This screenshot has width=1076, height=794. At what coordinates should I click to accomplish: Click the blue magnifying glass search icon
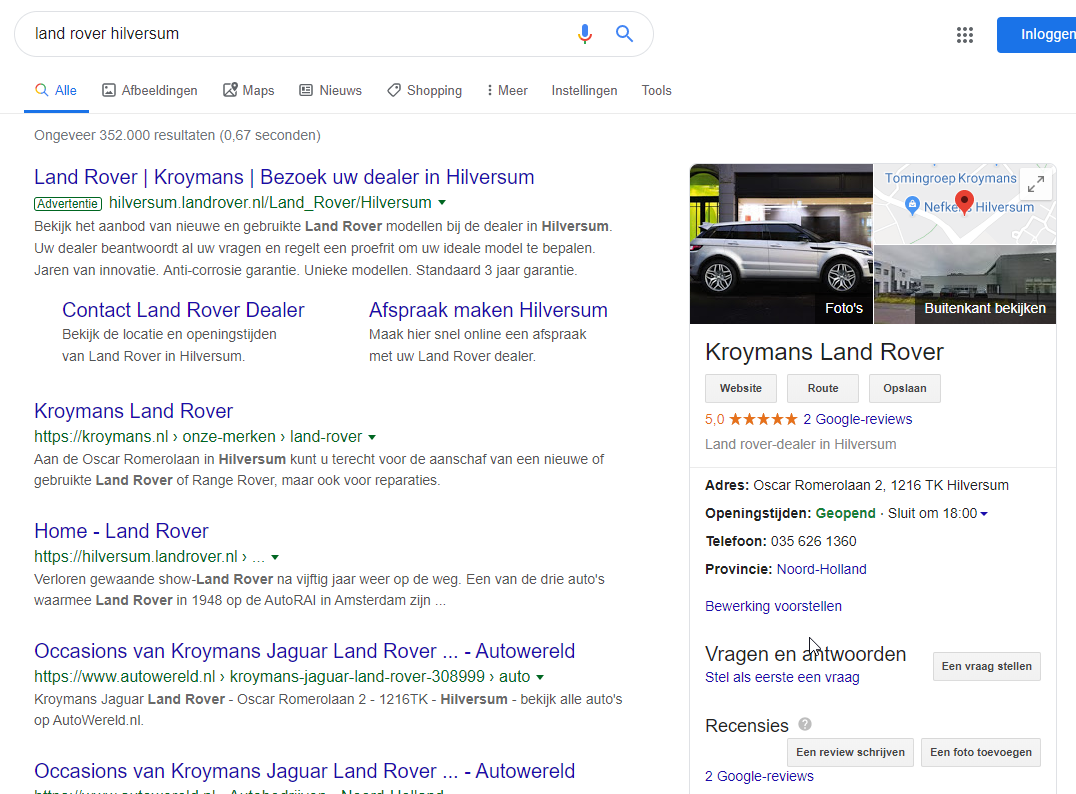point(625,34)
